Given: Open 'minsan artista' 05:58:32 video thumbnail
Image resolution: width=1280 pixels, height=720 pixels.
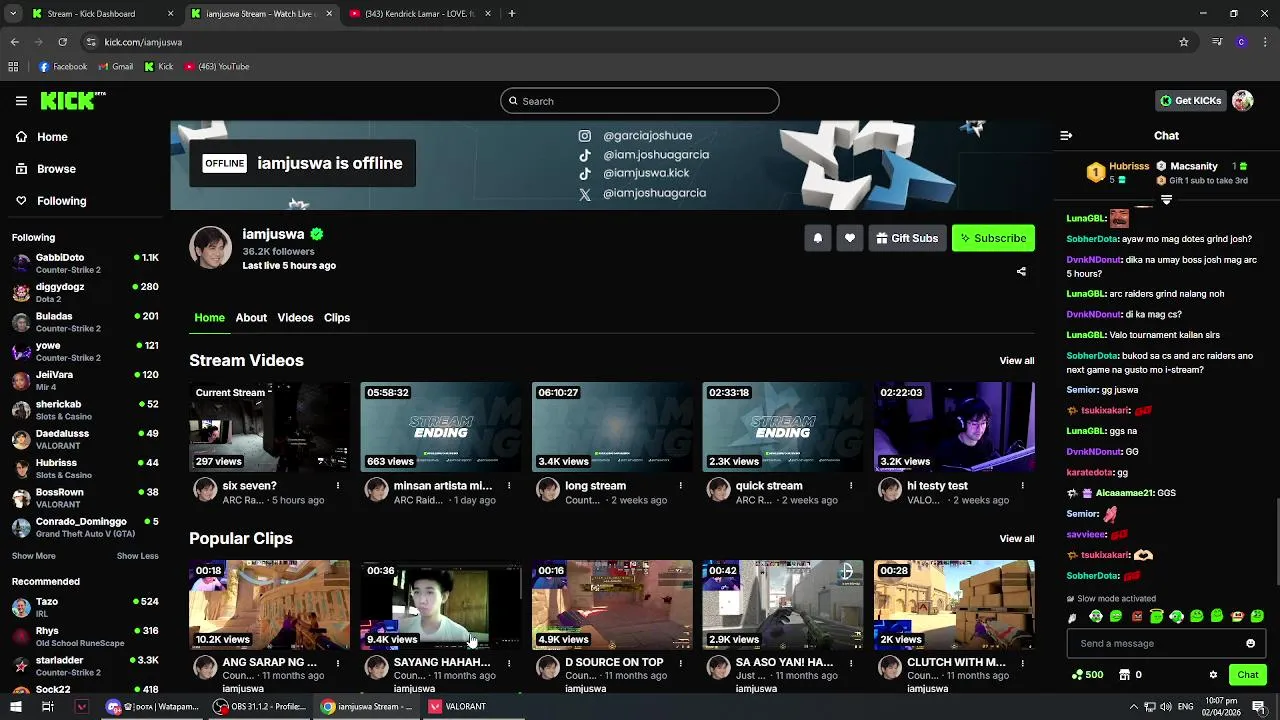Looking at the screenshot, I should point(441,426).
